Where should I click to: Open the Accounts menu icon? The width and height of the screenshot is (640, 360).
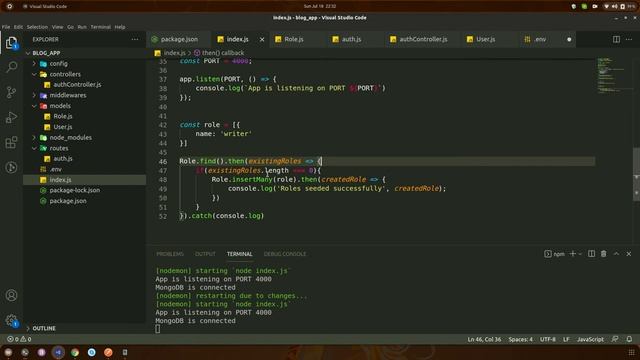coord(11,295)
